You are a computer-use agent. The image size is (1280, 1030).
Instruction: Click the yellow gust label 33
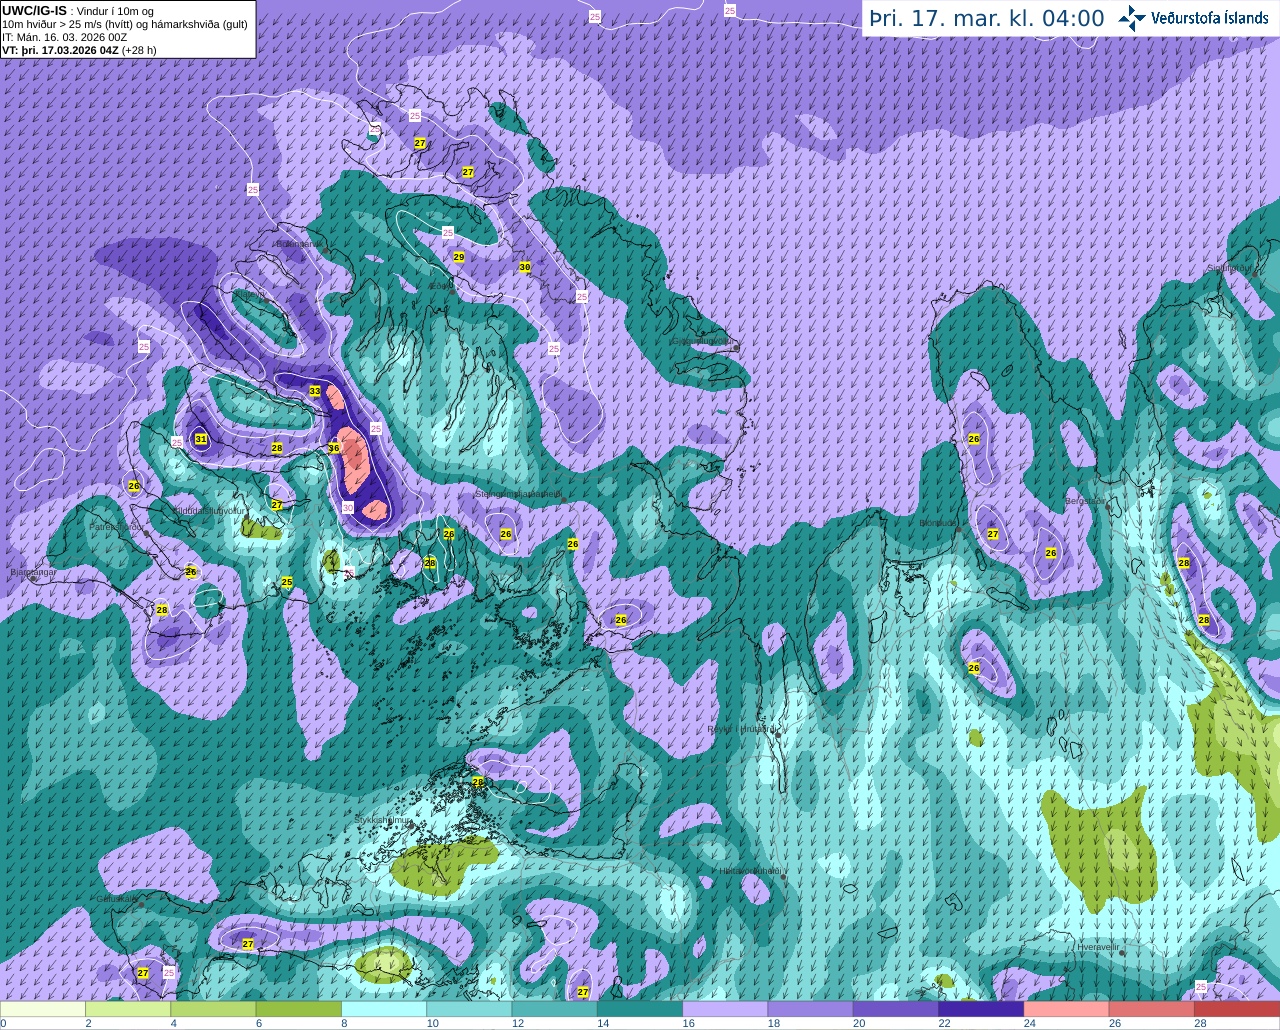tap(315, 391)
